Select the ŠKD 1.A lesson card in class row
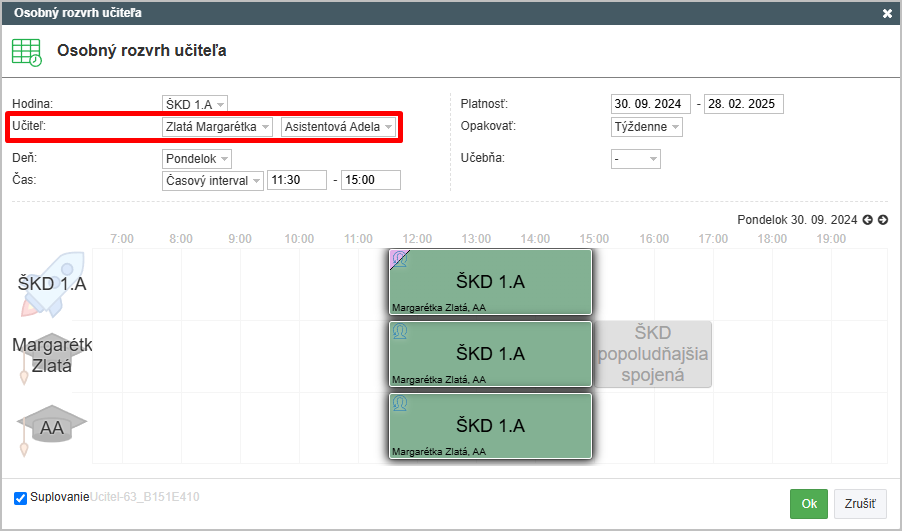 click(x=490, y=282)
